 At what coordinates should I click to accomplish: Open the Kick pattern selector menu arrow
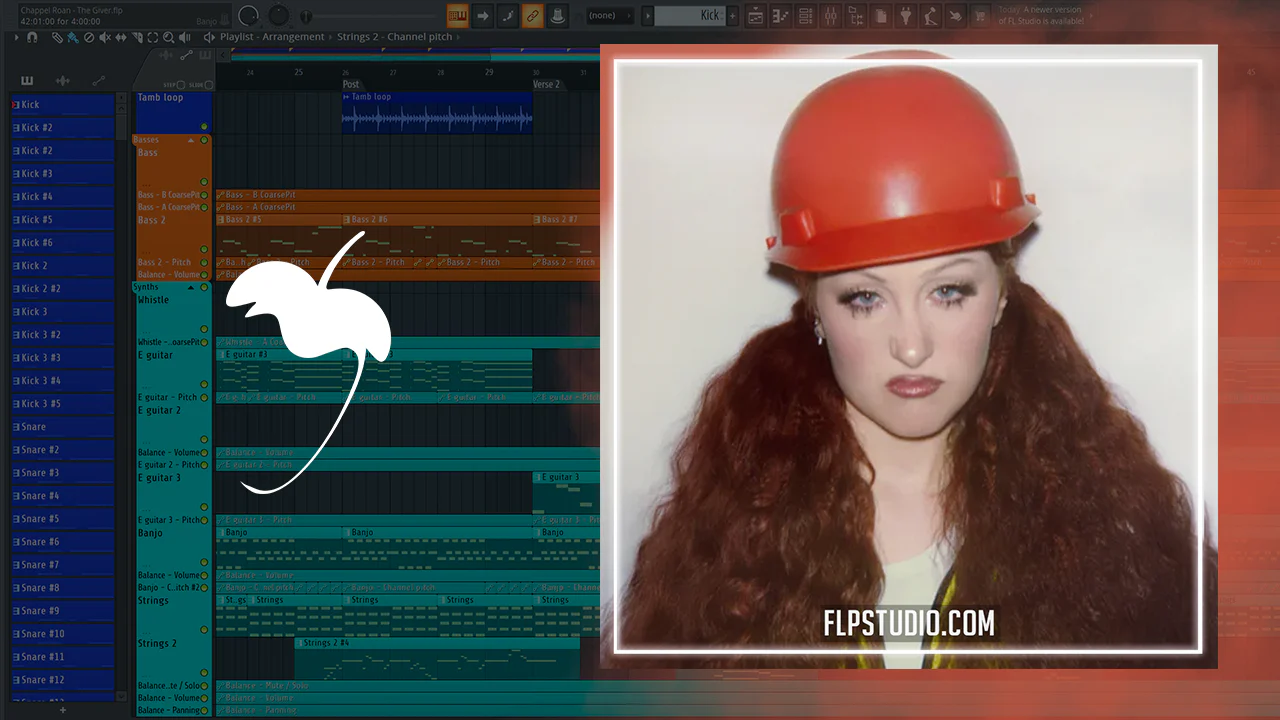tap(648, 16)
